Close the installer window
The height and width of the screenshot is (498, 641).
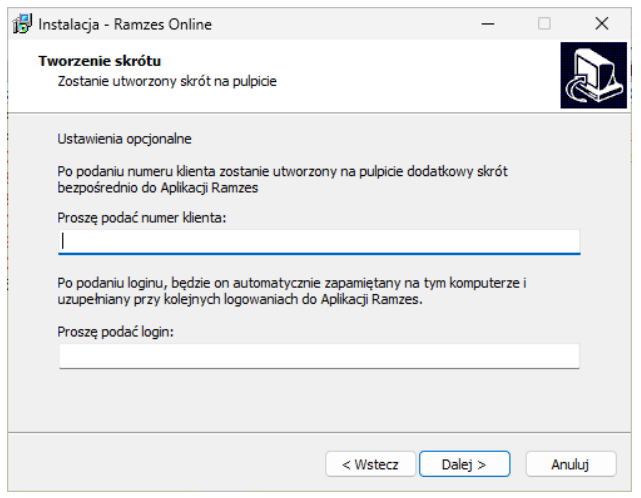point(602,24)
